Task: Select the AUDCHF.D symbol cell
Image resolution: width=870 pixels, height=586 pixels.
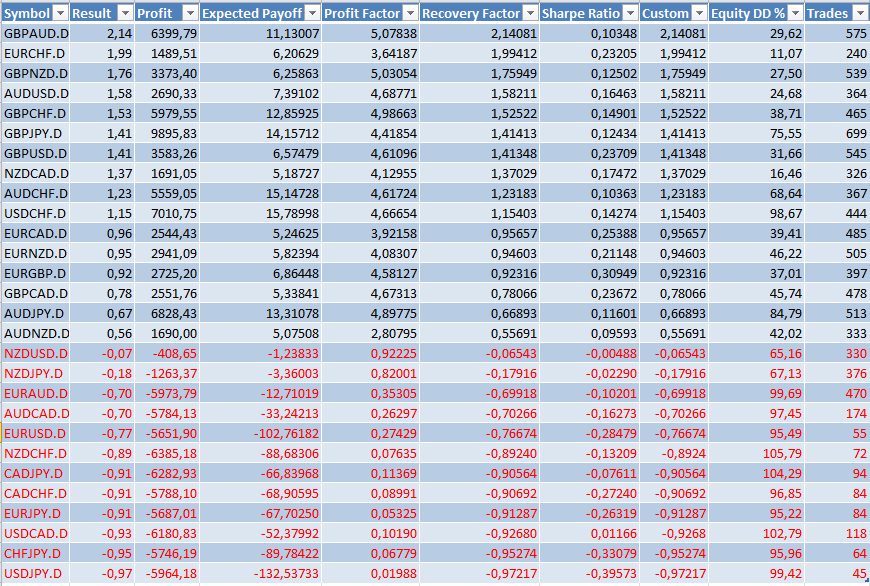Action: tap(35, 193)
